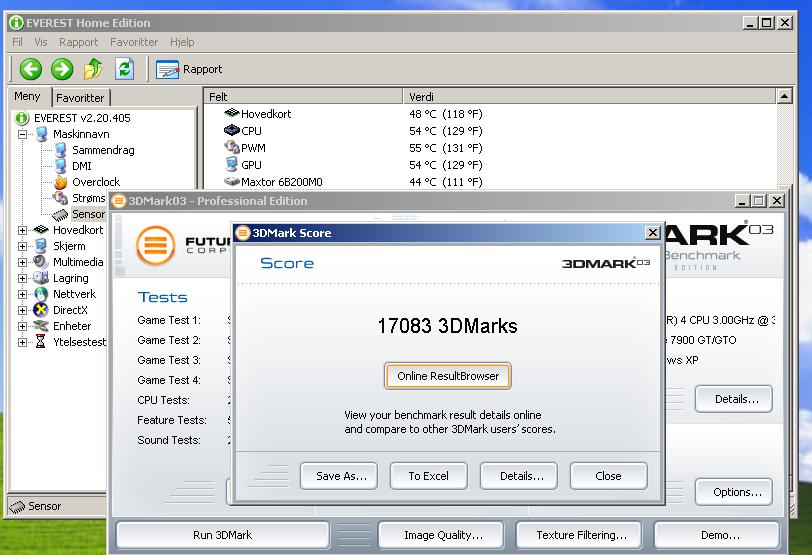
Task: Click the PWM temperature row icon
Action: coord(231,148)
